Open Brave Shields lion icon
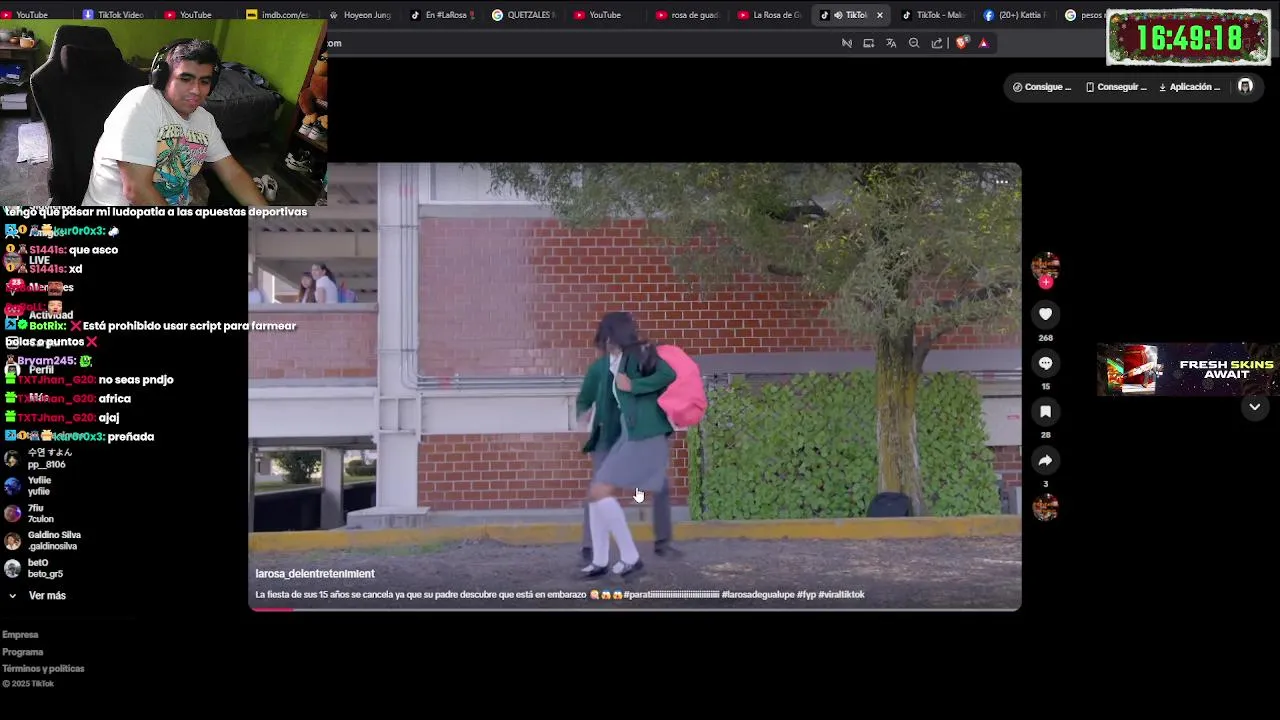The image size is (1280, 720). (962, 43)
